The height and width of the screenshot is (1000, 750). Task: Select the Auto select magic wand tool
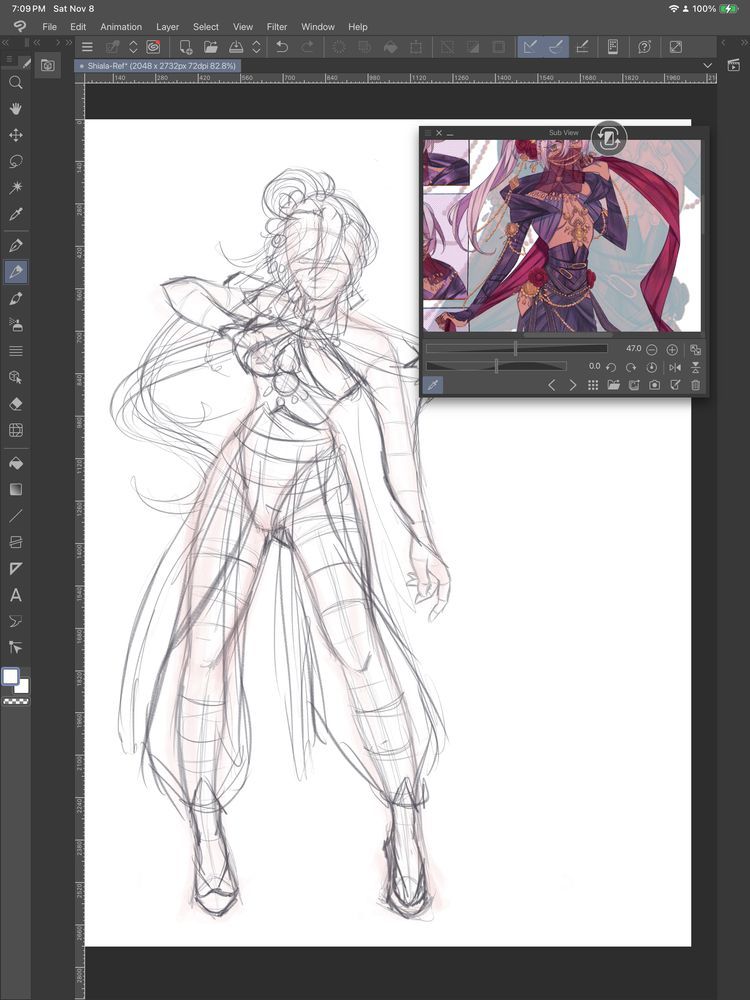(x=16, y=188)
